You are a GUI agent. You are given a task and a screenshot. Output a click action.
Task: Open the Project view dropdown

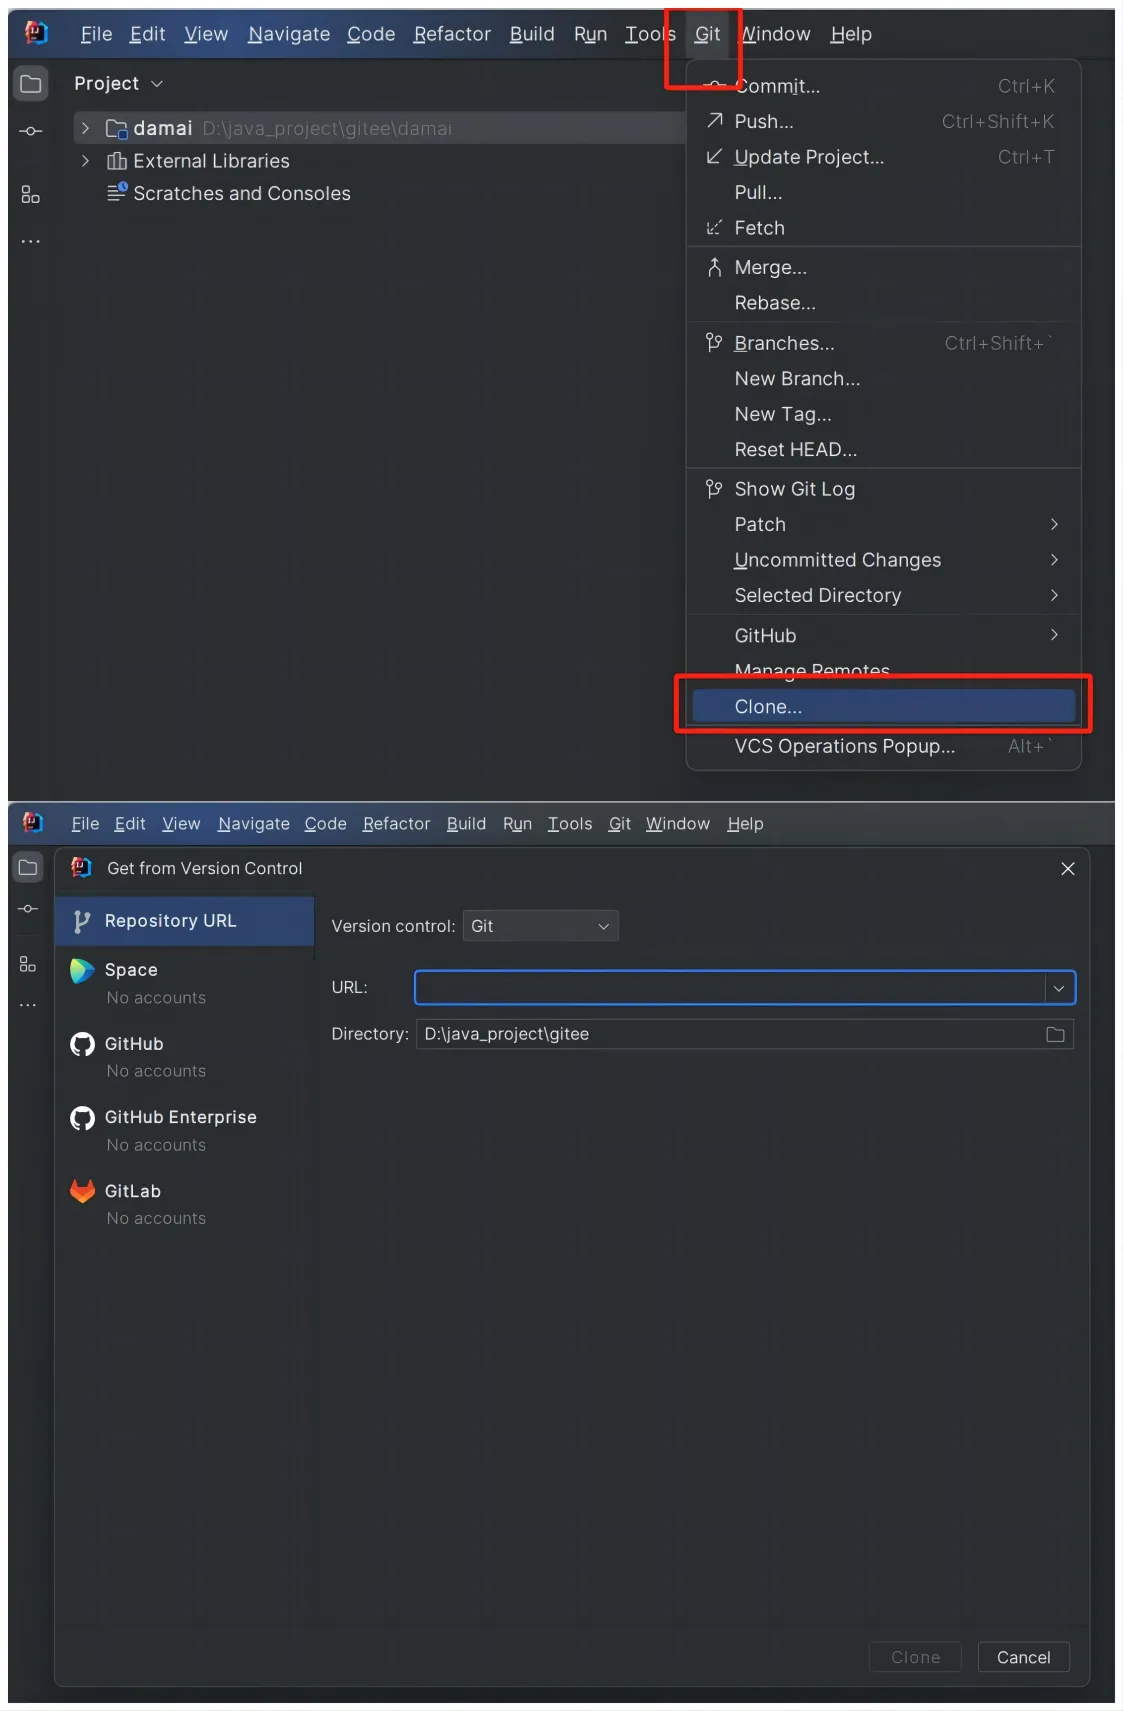pos(118,84)
